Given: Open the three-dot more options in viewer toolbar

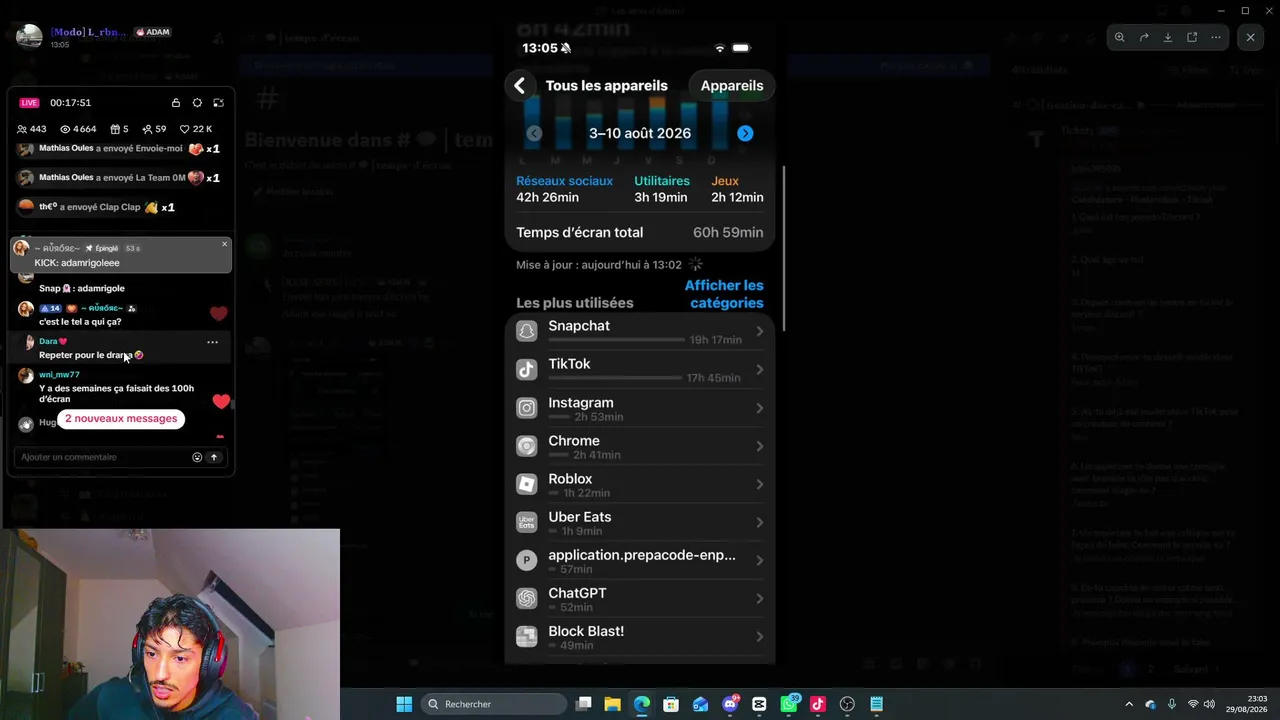Looking at the screenshot, I should (1216, 37).
